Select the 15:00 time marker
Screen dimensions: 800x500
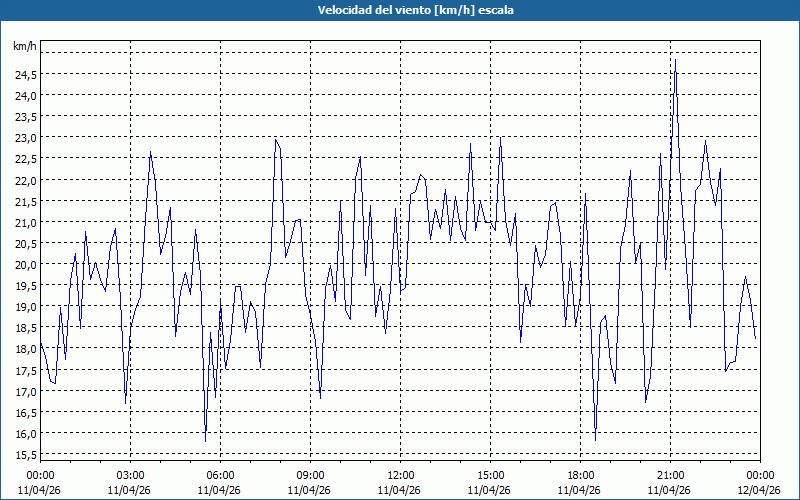[x=490, y=475]
